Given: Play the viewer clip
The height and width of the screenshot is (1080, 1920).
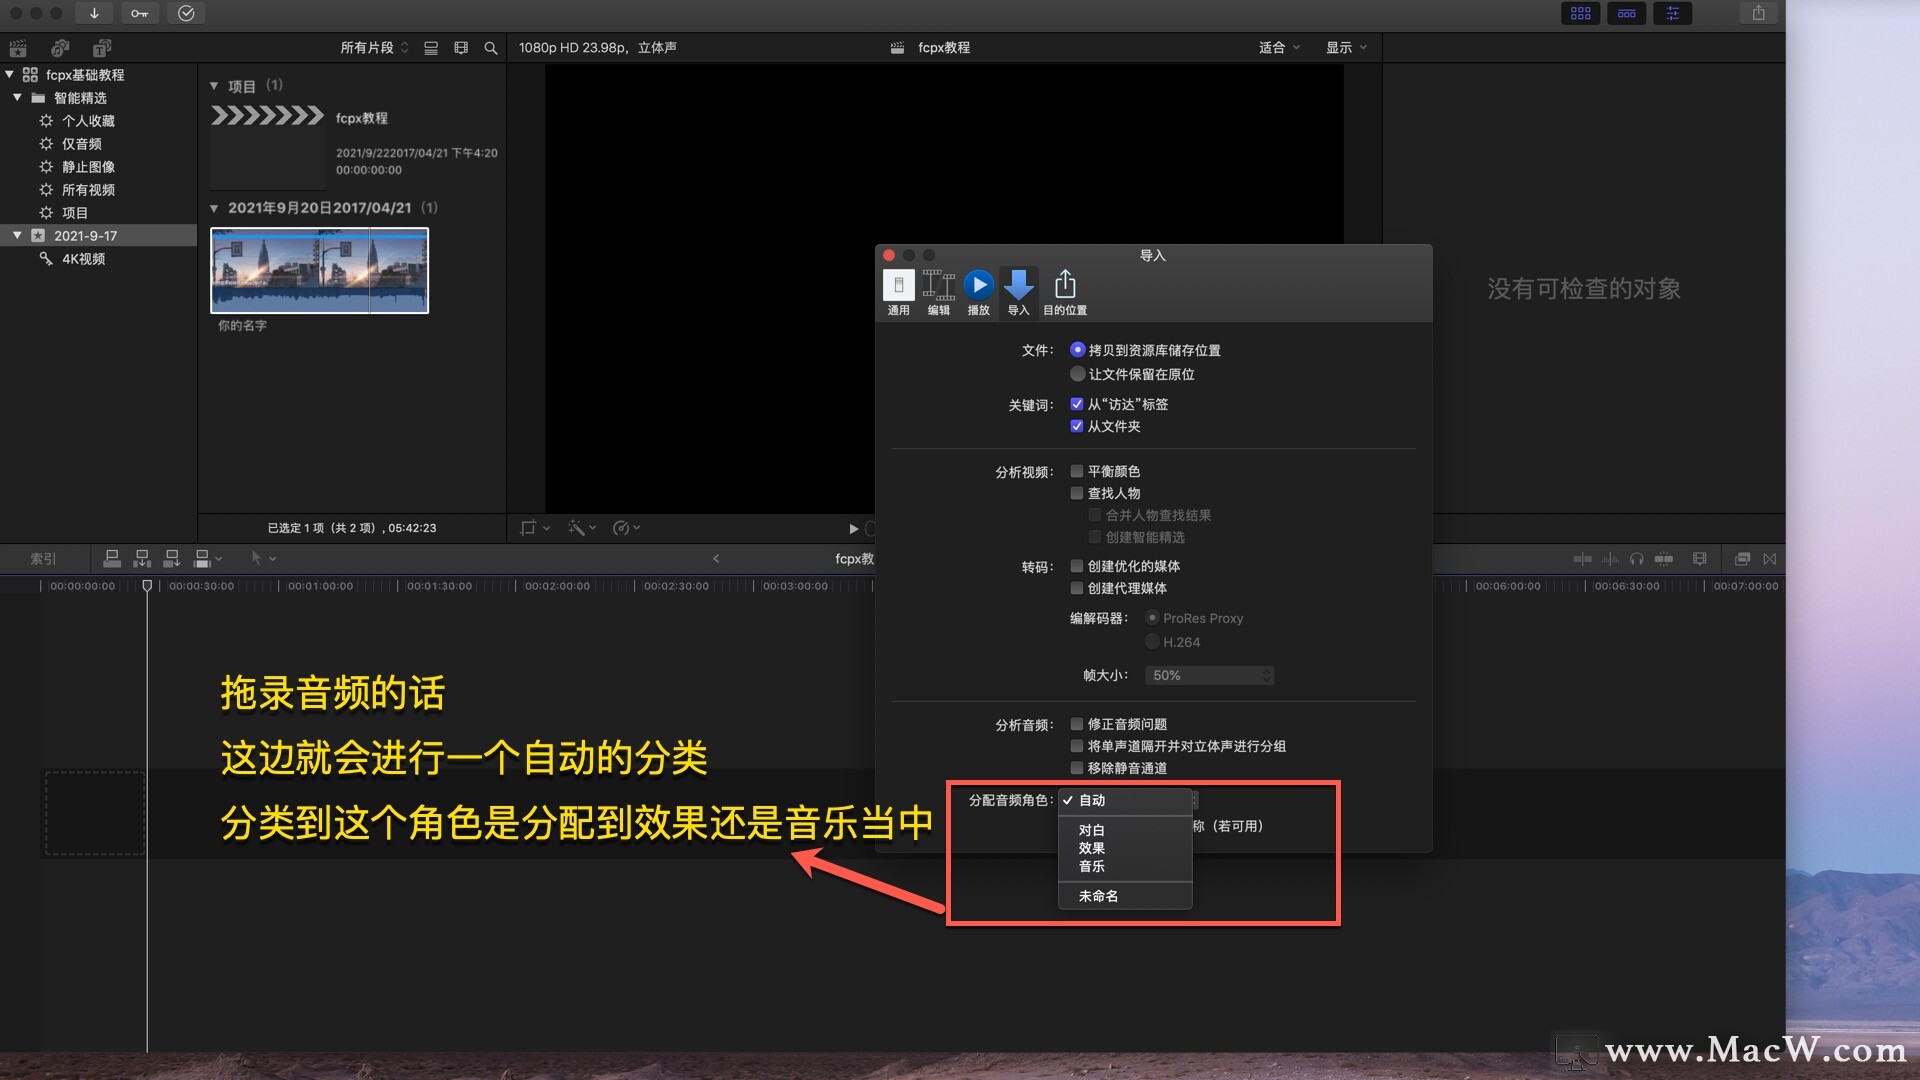Looking at the screenshot, I should coord(853,528).
